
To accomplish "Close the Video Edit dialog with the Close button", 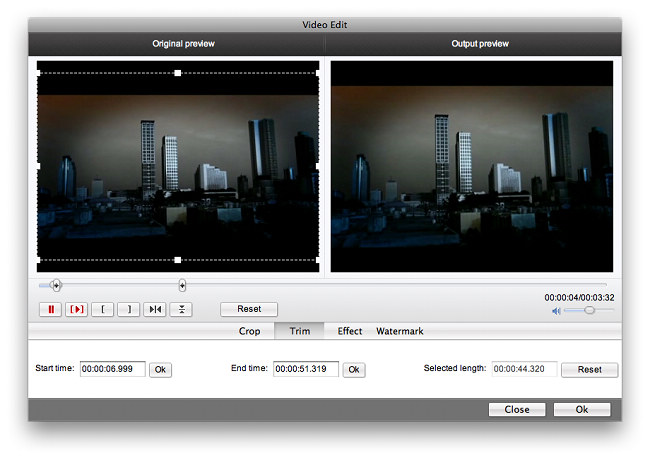I will [x=517, y=409].
